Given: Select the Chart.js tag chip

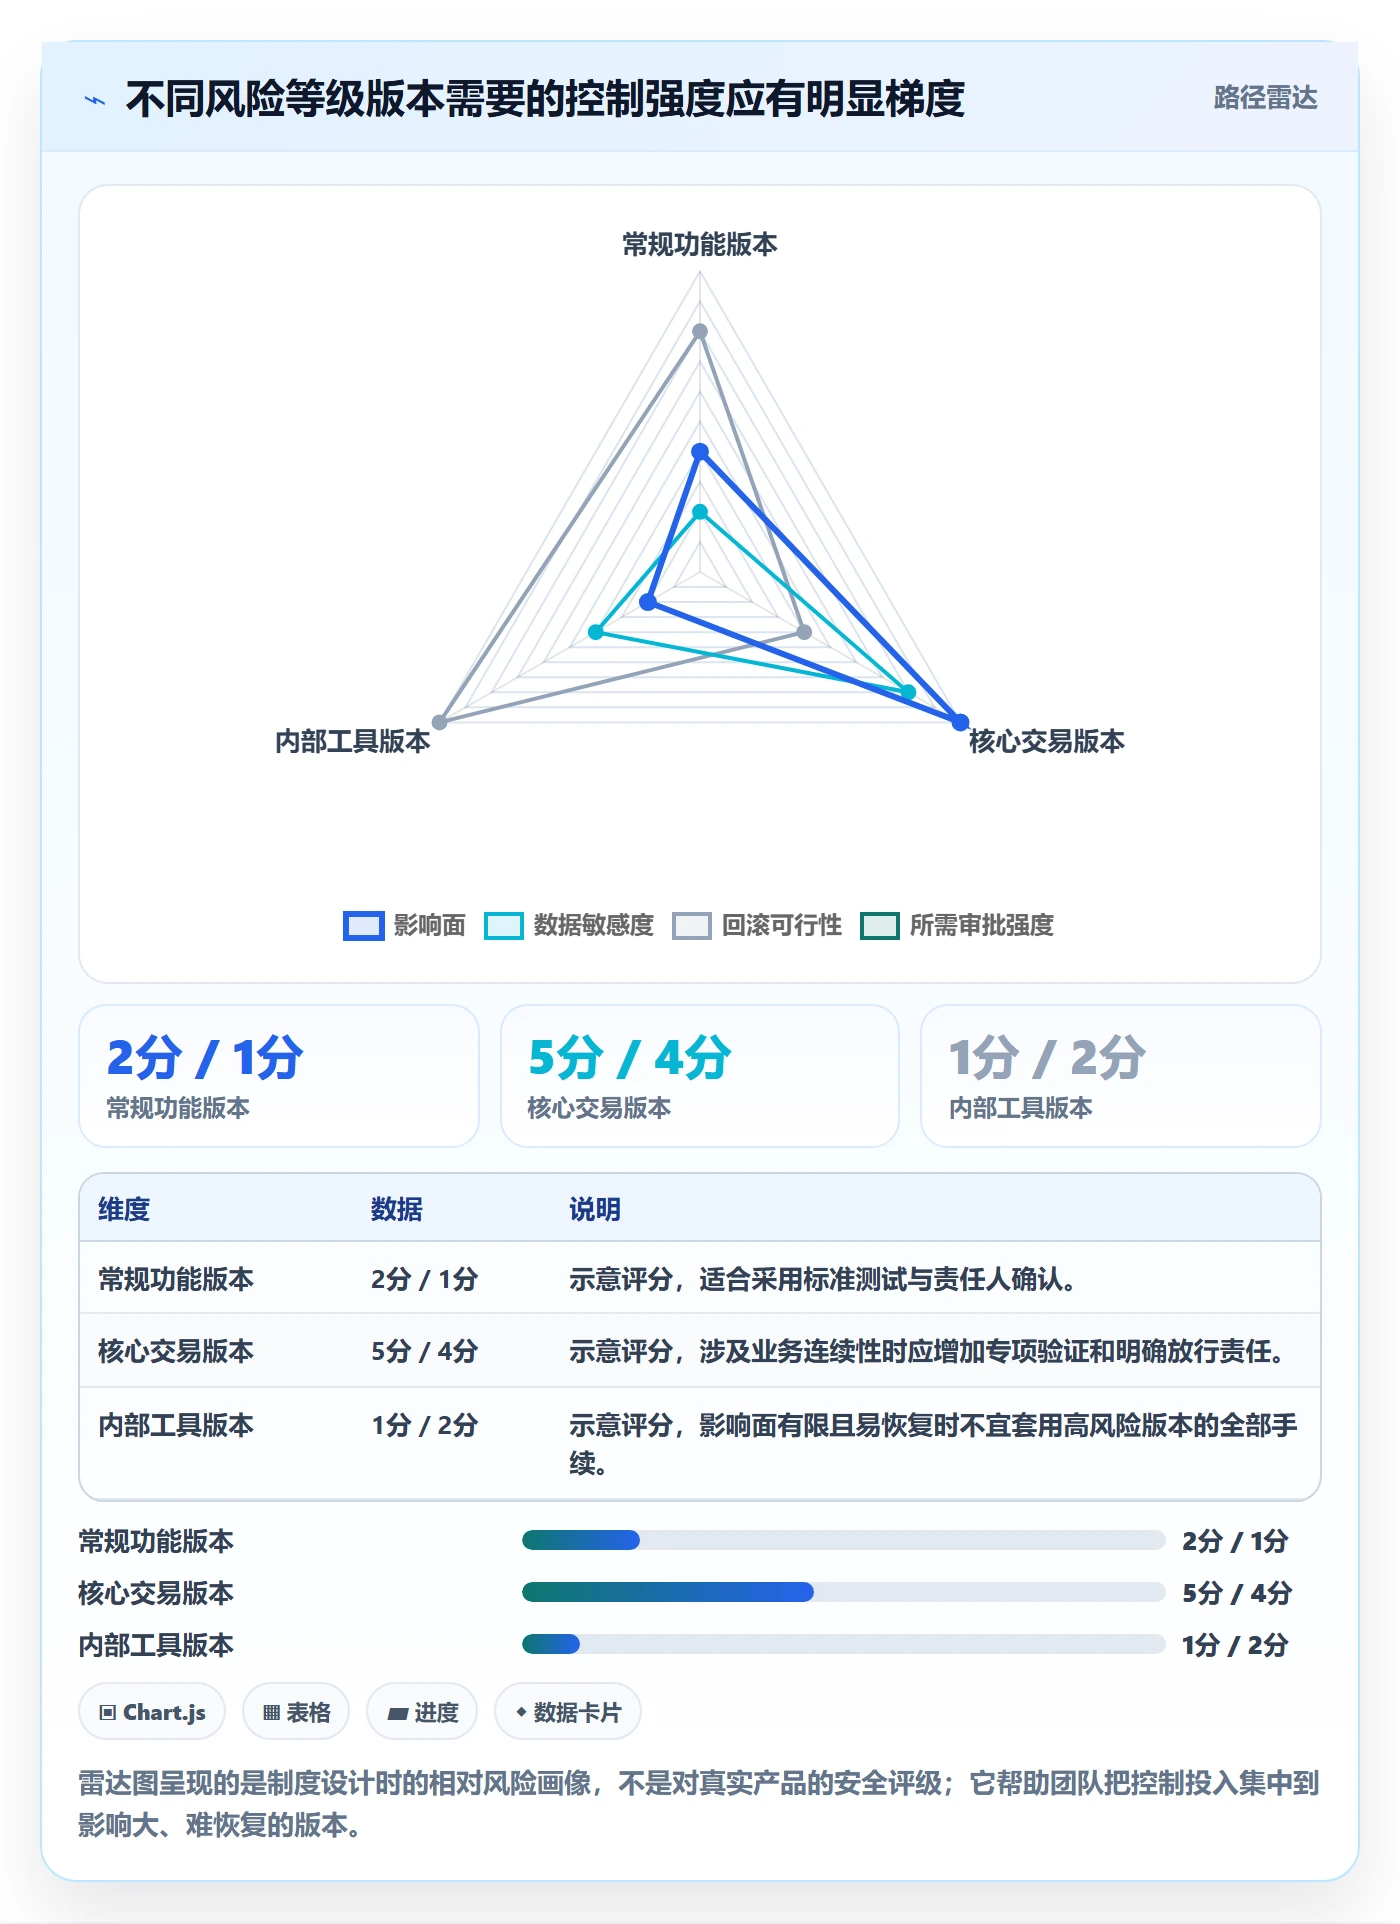Looking at the screenshot, I should [152, 1712].
